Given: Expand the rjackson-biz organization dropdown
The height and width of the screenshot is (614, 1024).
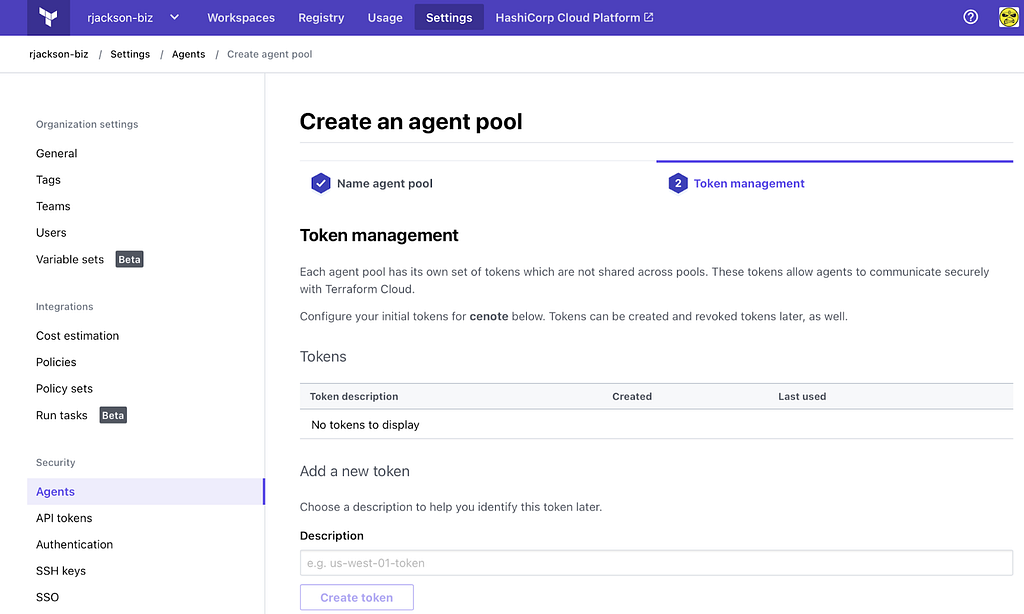Looking at the screenshot, I should tap(133, 18).
